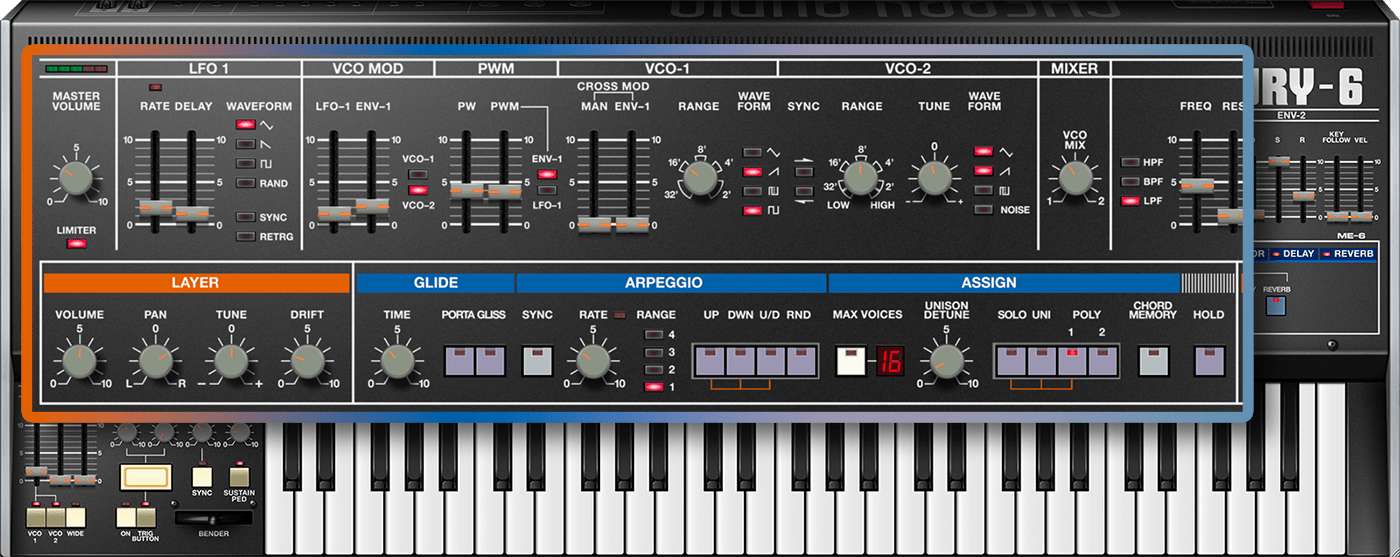Set Arpeggio RANGE to 4

click(653, 335)
